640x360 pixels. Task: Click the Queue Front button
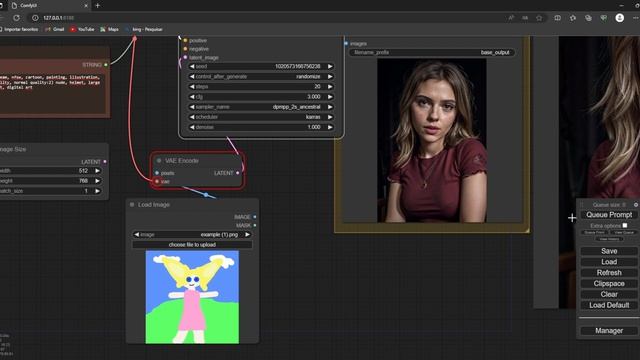[594, 232]
